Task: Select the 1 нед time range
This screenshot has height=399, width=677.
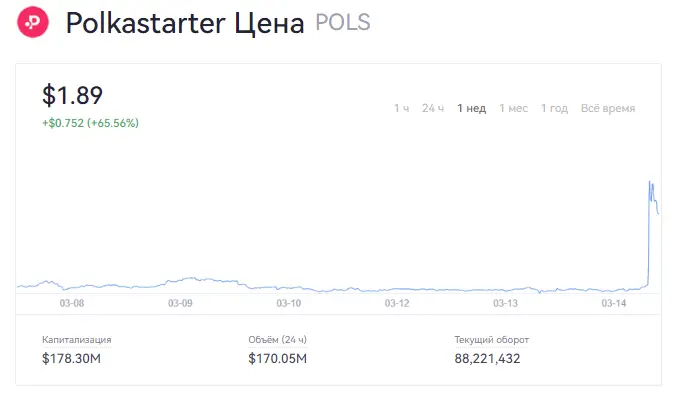Action: pos(471,108)
